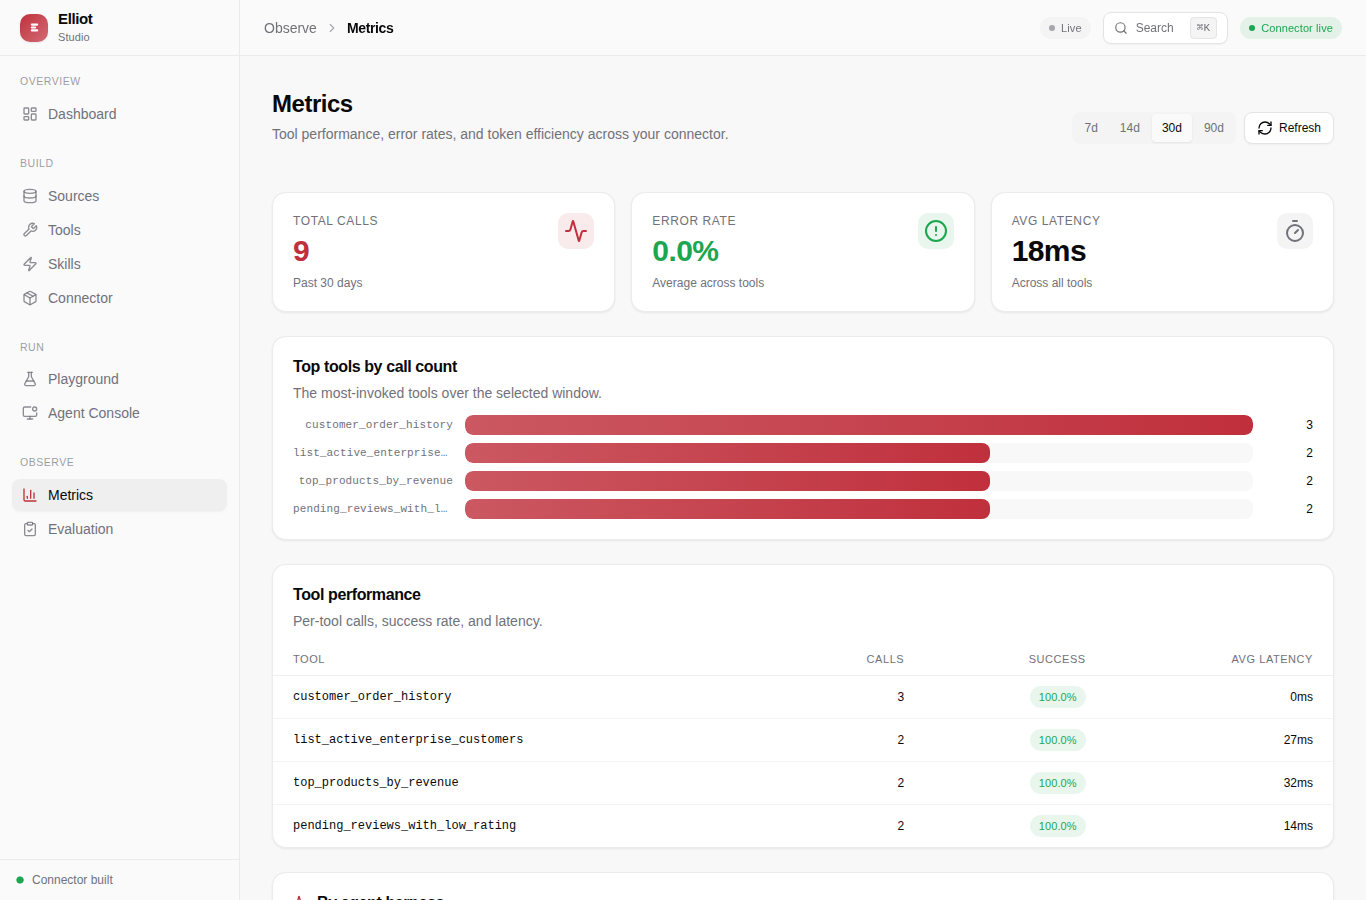This screenshot has width=1366, height=900.
Task: Open the Sources page
Action: 120,196
